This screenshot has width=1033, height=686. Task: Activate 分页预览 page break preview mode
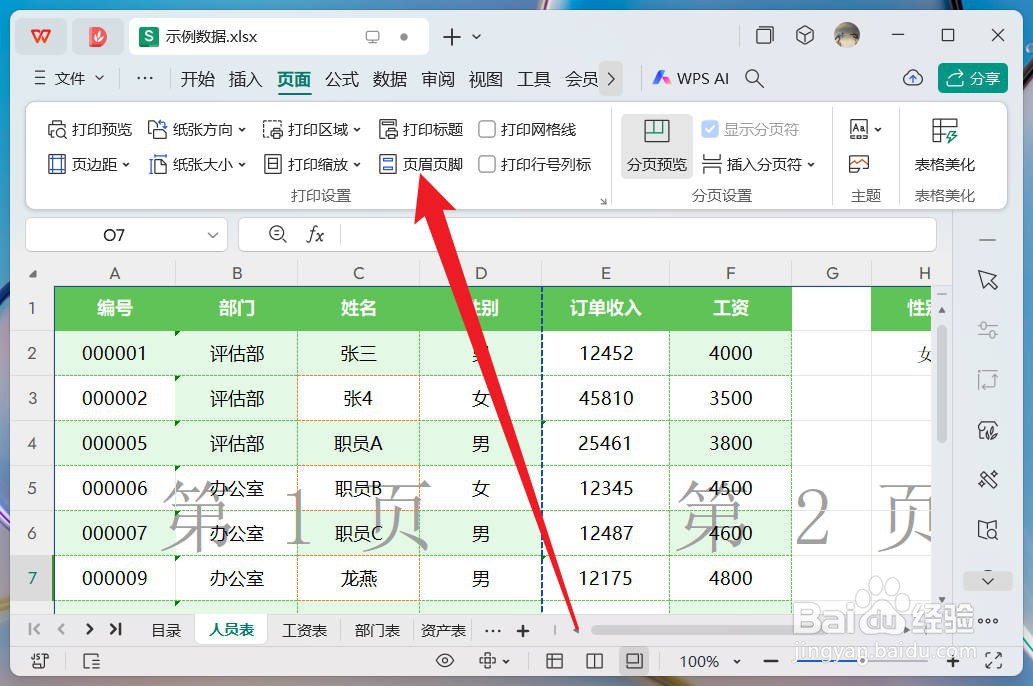(655, 145)
